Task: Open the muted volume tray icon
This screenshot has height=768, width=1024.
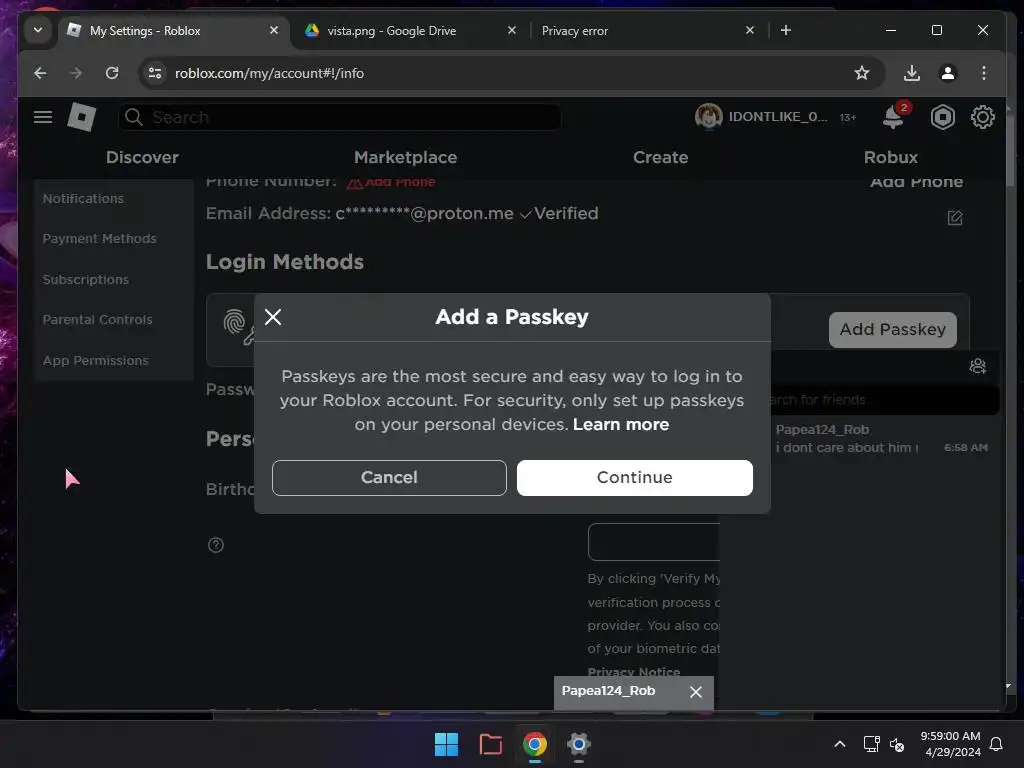Action: pyautogui.click(x=897, y=744)
